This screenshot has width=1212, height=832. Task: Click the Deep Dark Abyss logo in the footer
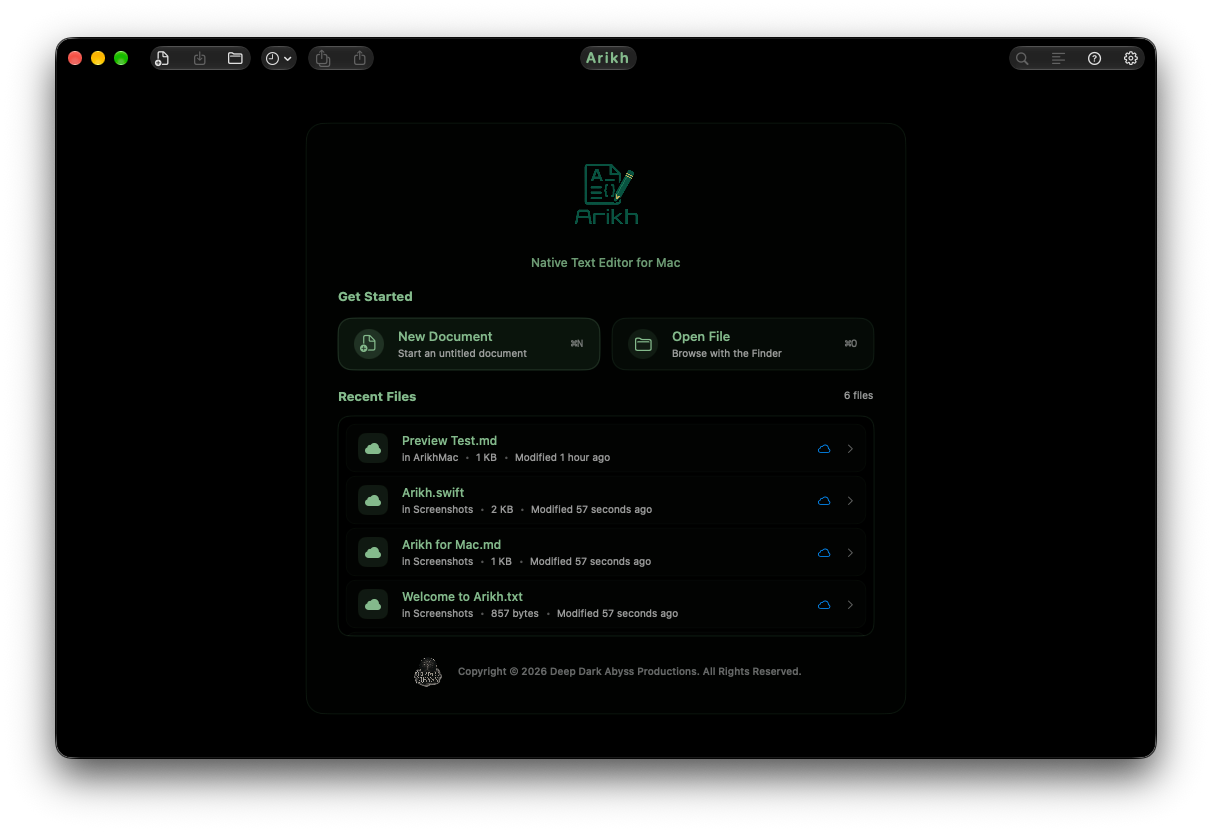tap(428, 672)
